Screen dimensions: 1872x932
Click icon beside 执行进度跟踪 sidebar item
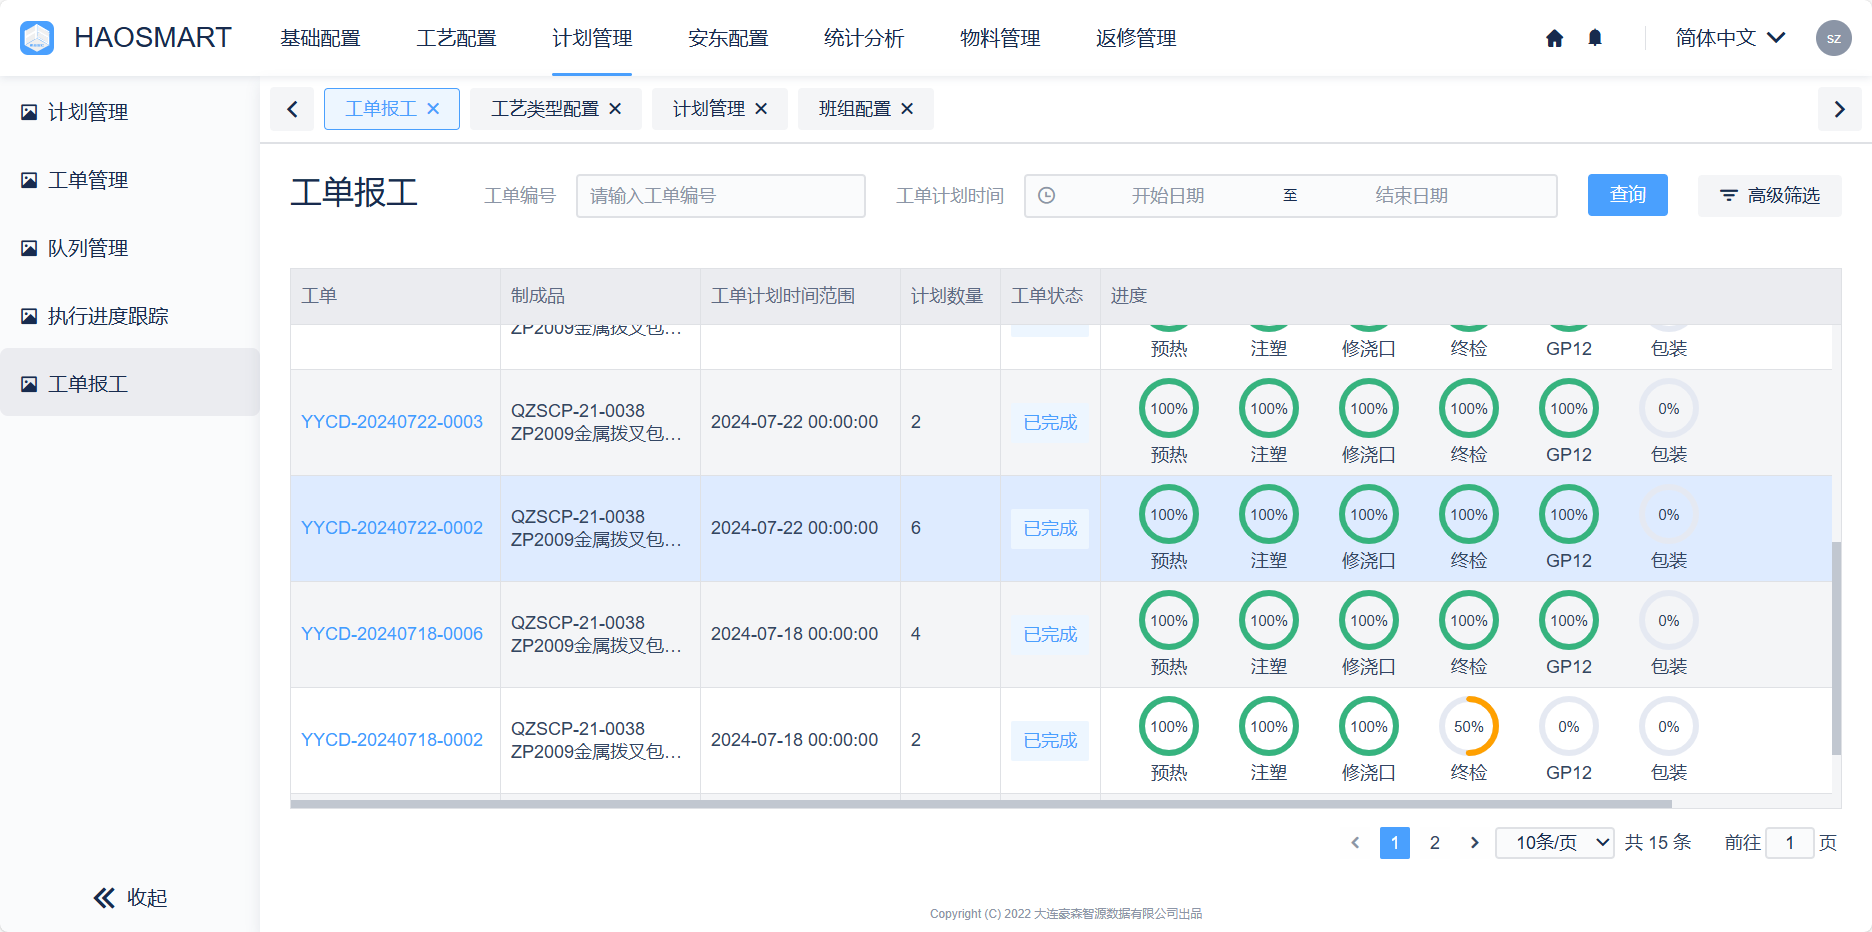tap(29, 316)
